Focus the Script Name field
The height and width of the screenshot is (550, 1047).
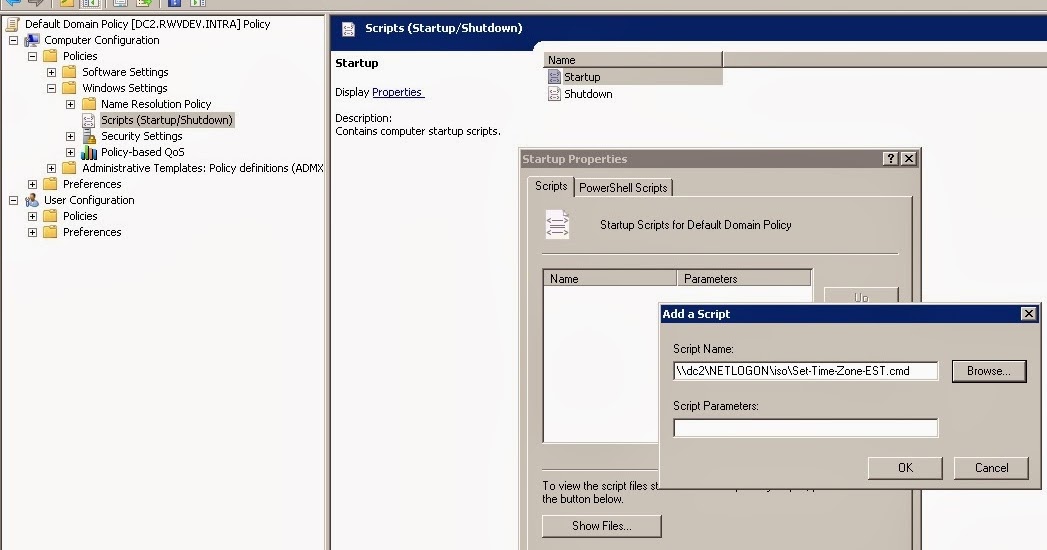click(805, 371)
